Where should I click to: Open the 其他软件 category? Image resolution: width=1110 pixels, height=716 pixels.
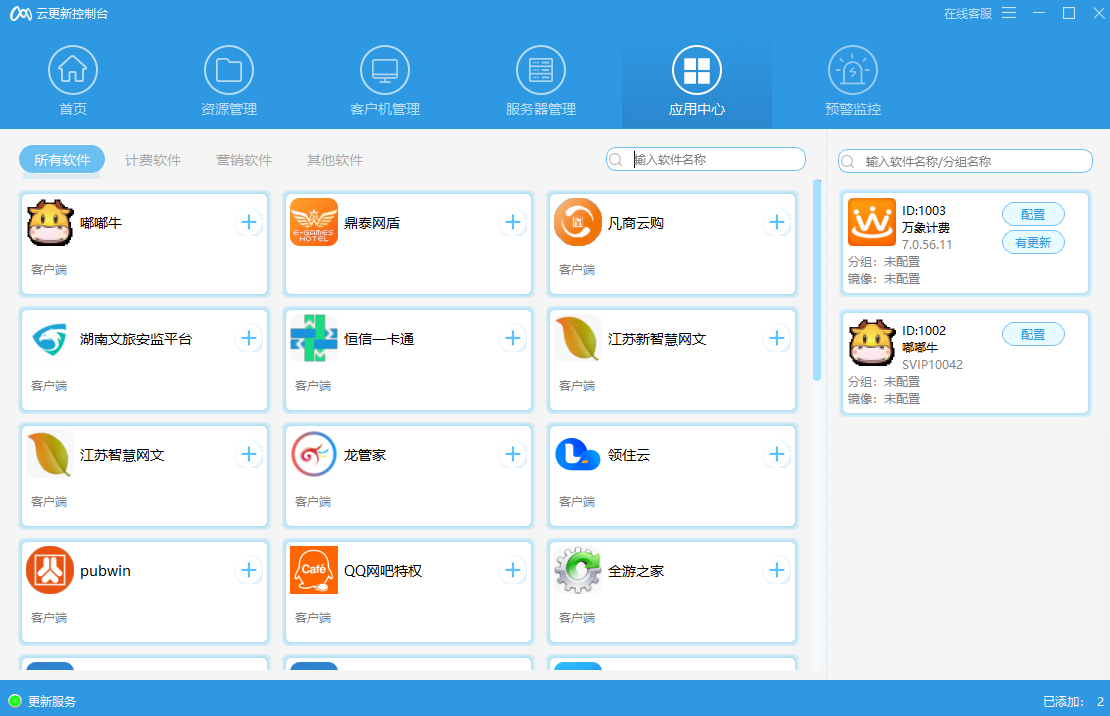pyautogui.click(x=332, y=158)
